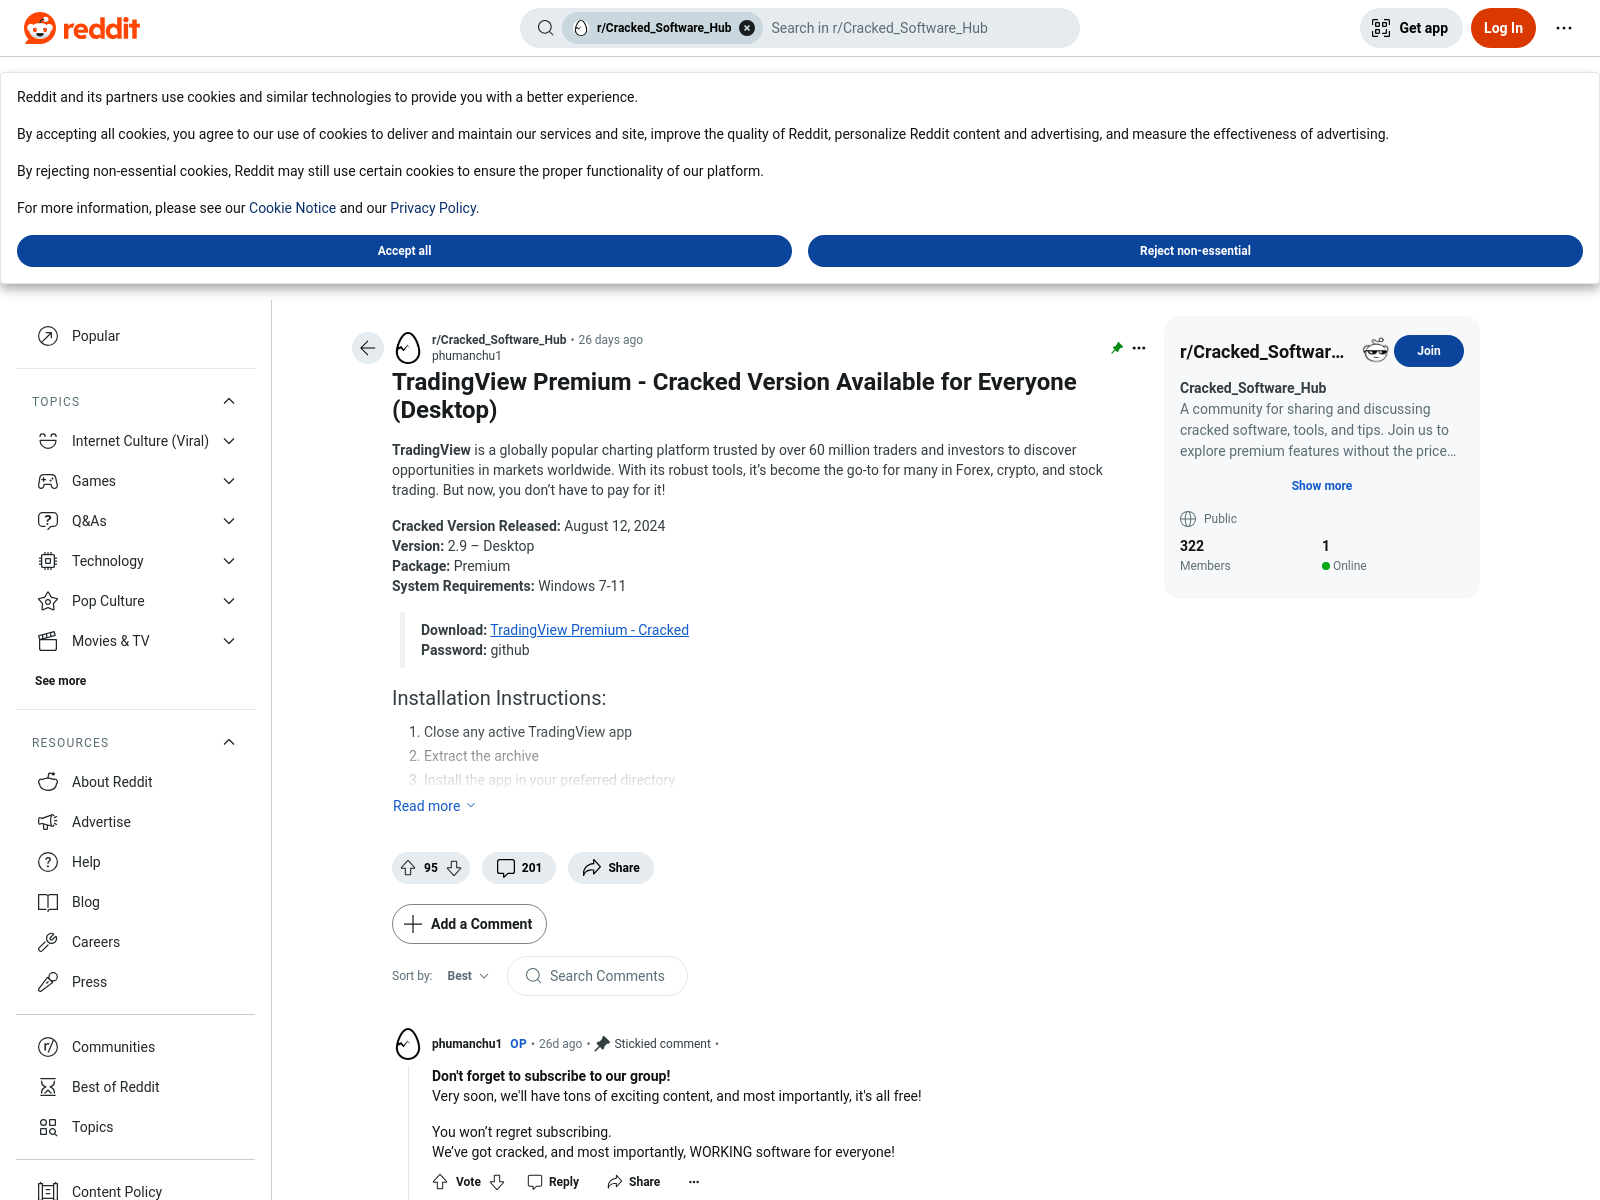Remove the r/Cracked_Software_Hub search filter
Viewport: 1600px width, 1200px height.
tap(747, 28)
